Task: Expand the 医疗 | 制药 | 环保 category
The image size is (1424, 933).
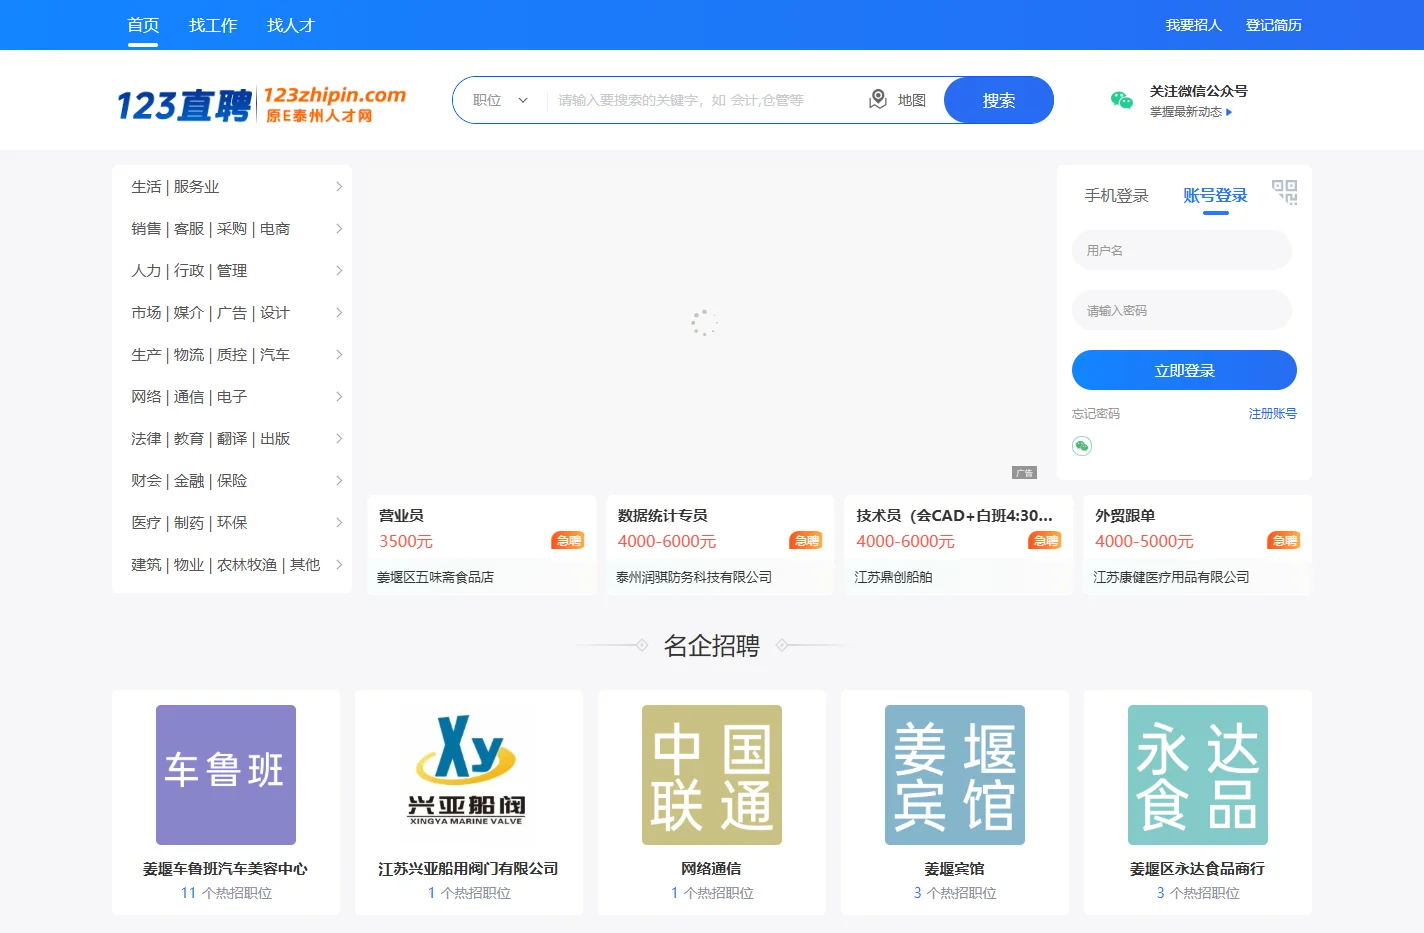Action: (232, 523)
